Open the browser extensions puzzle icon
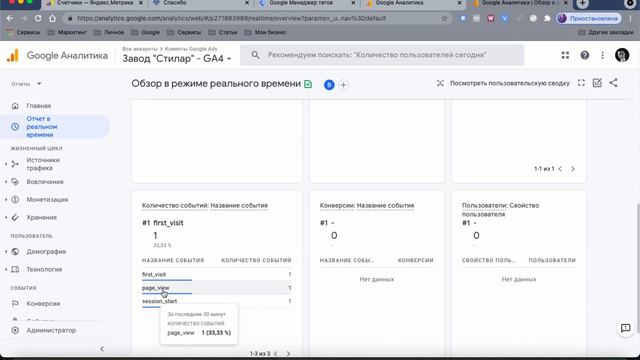640x360 pixels. coord(547,18)
